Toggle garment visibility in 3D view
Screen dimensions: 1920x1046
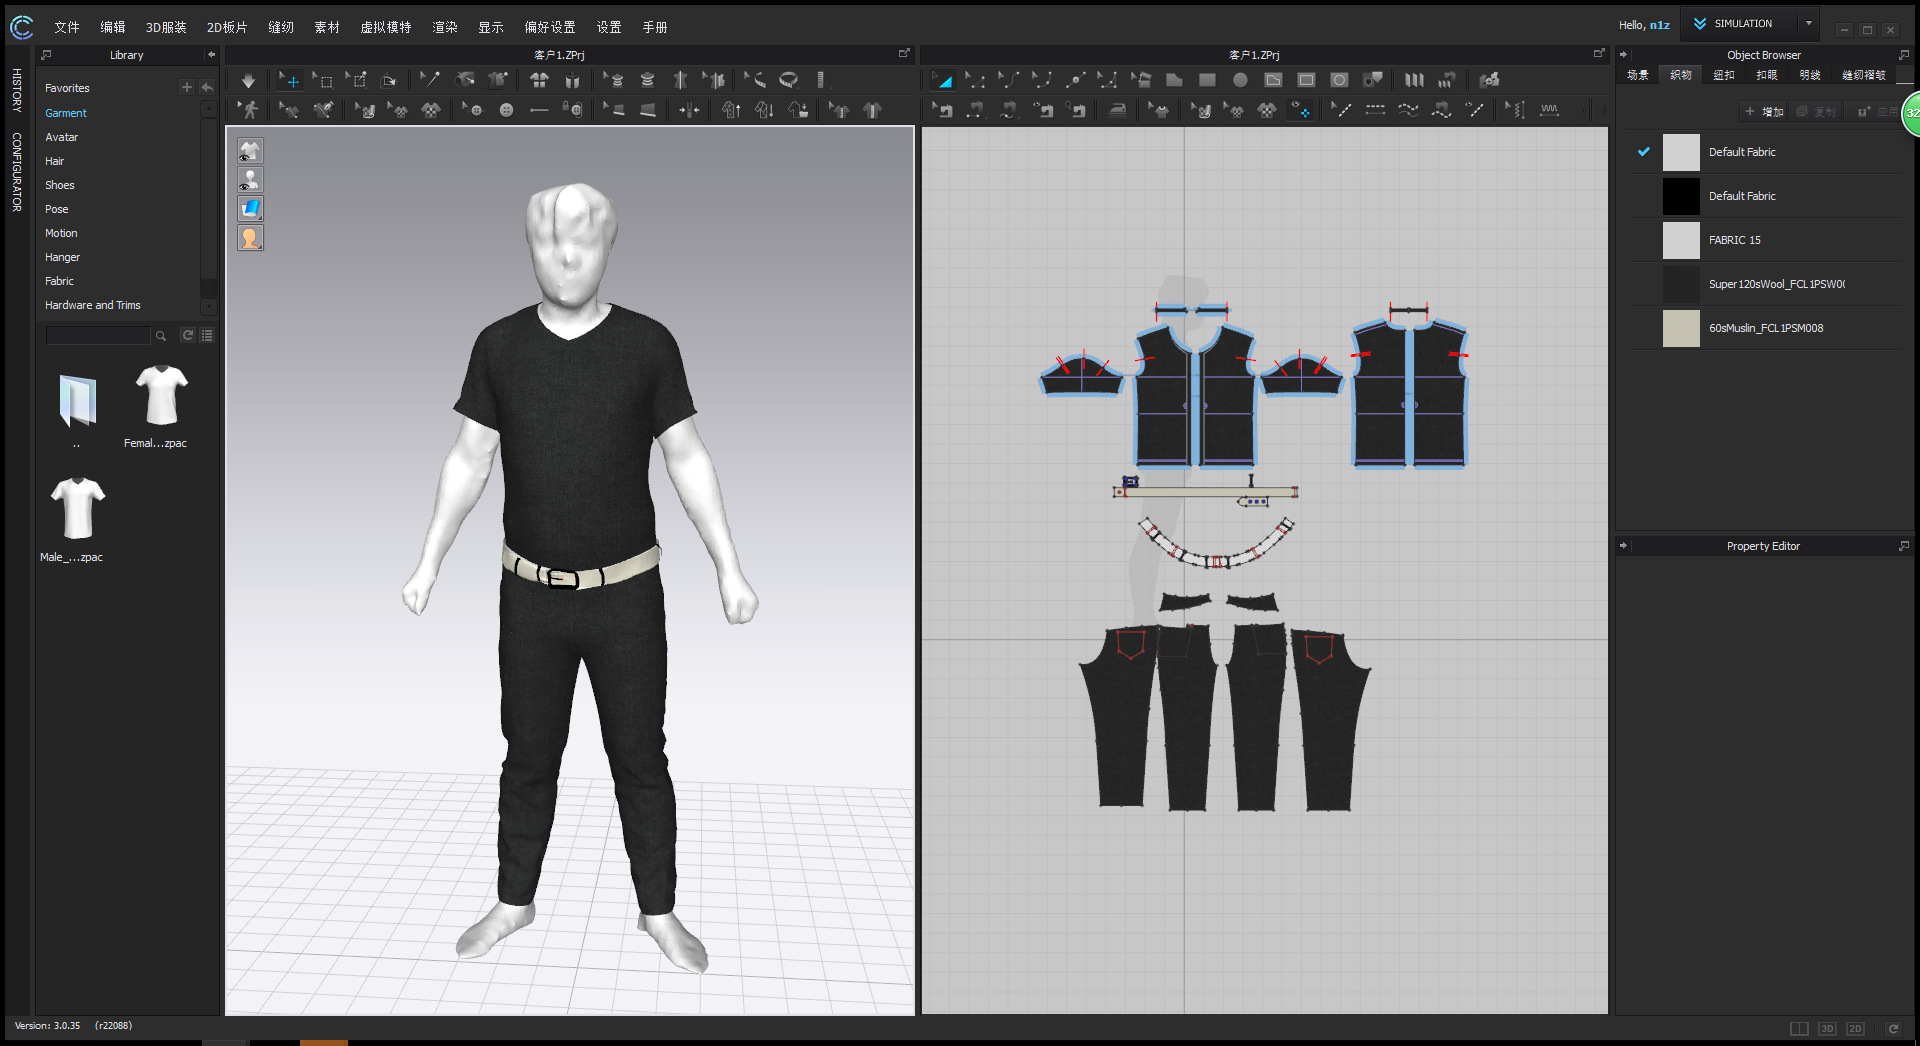pyautogui.click(x=250, y=151)
